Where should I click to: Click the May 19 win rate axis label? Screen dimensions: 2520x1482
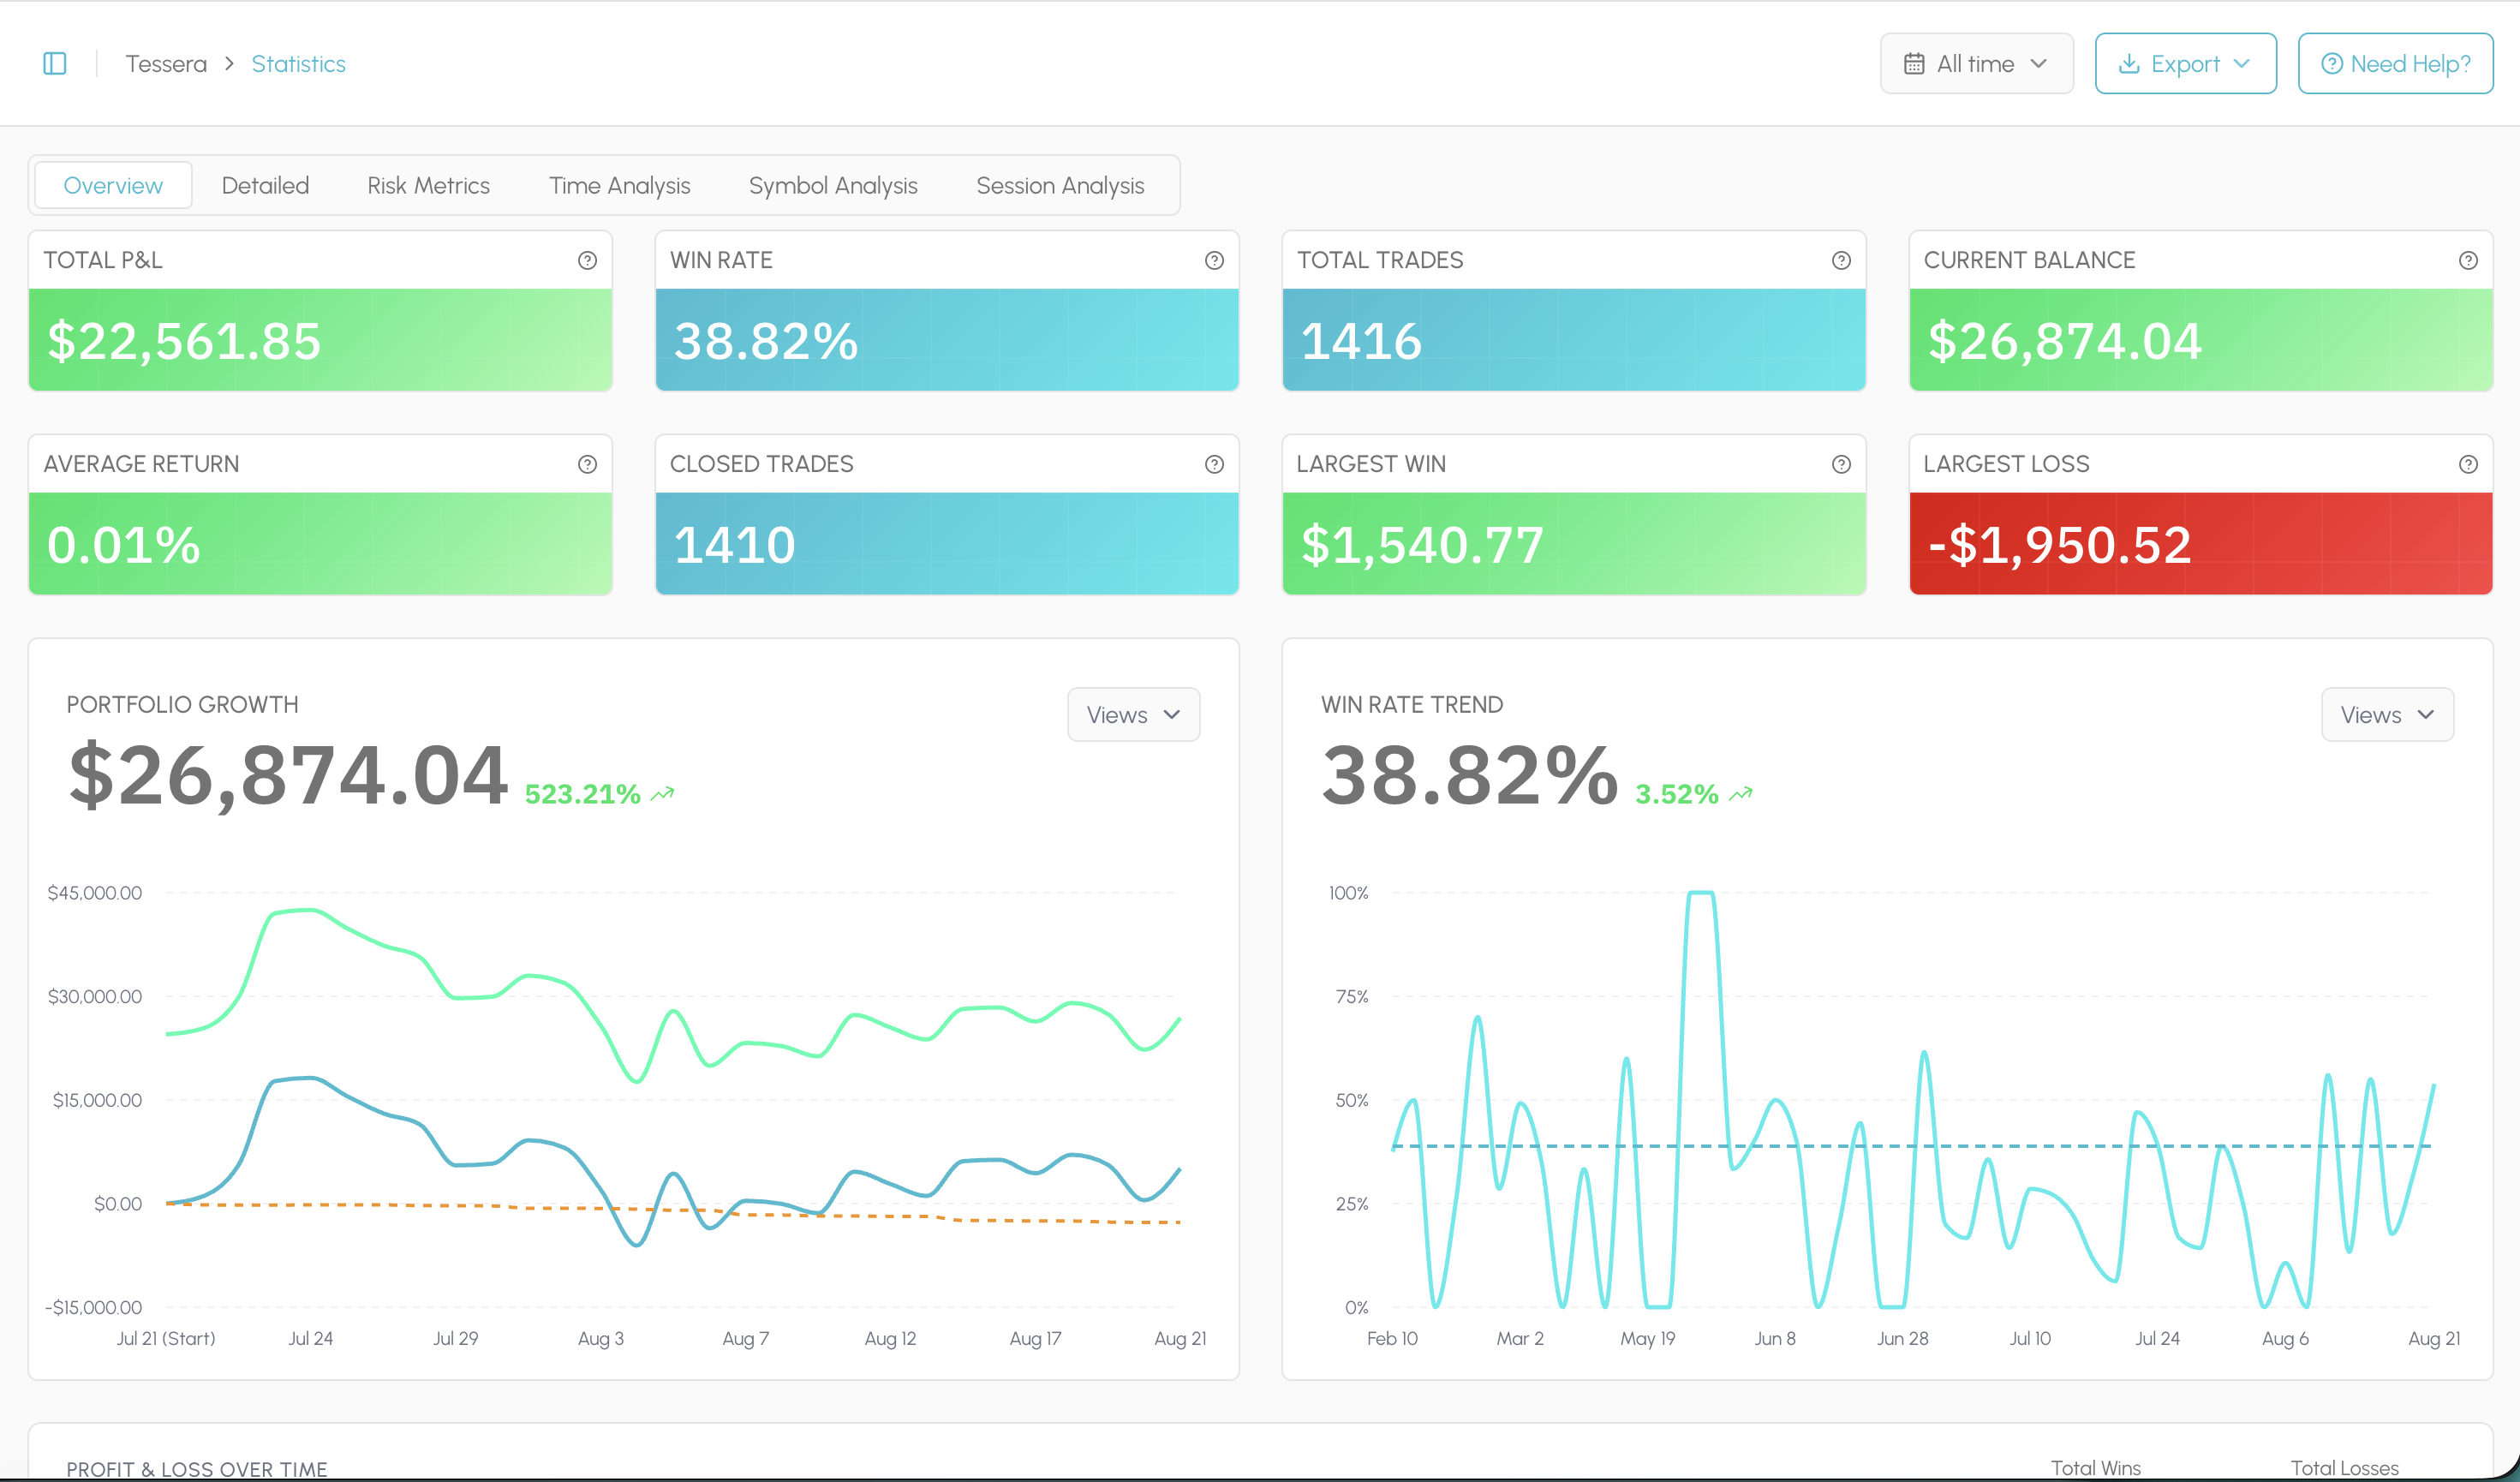1647,1338
